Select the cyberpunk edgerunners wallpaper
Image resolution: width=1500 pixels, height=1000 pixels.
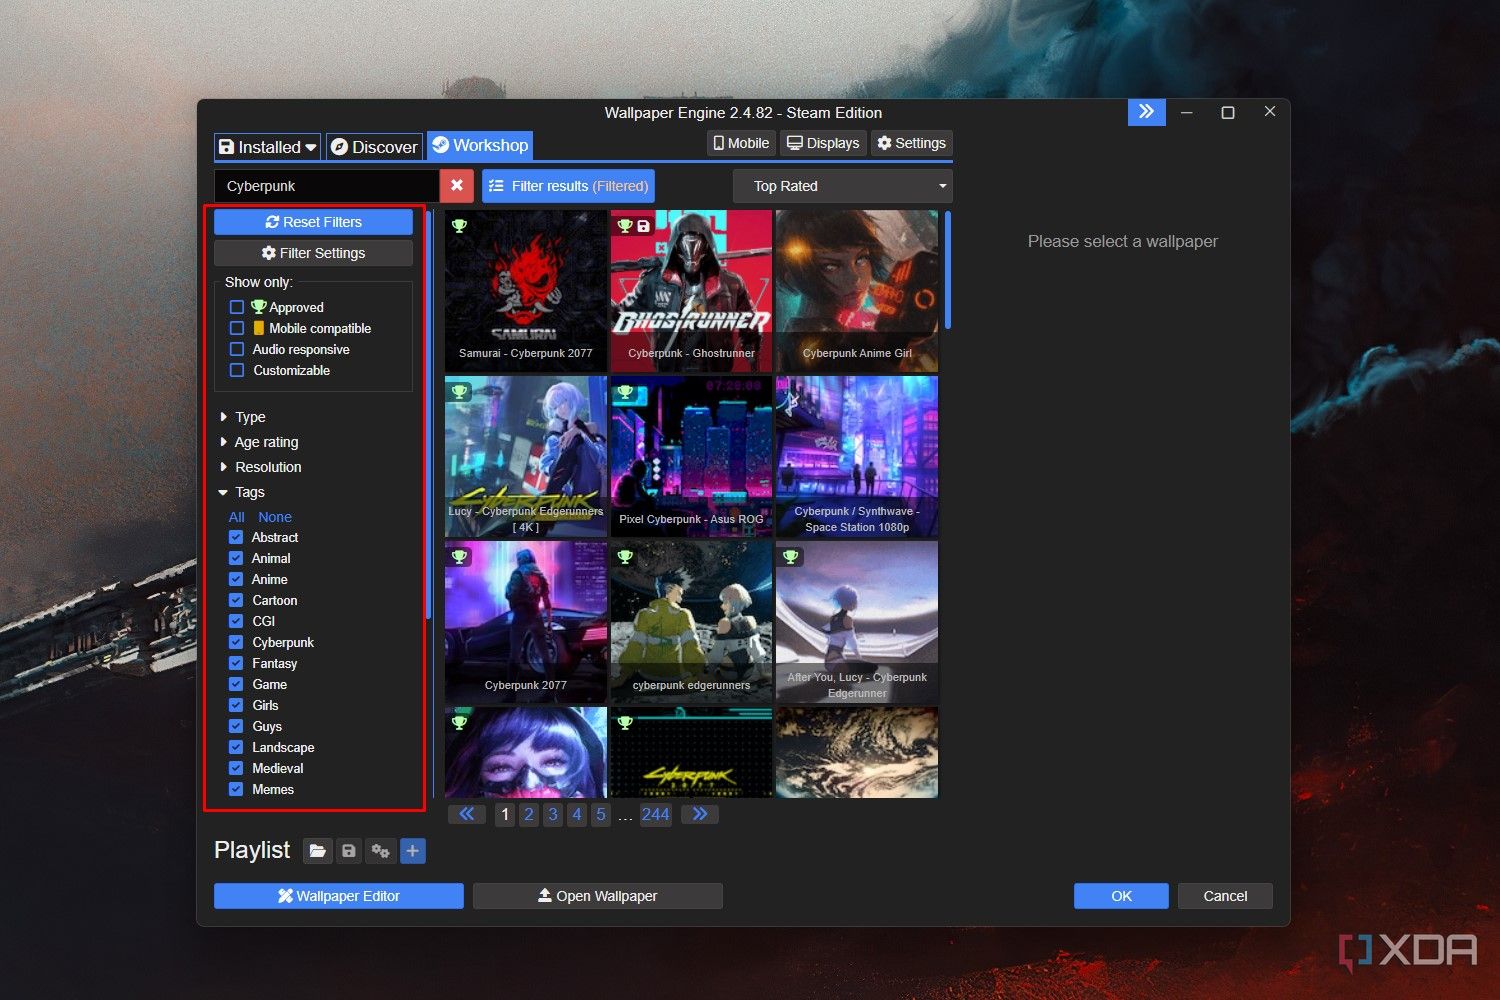(x=691, y=622)
